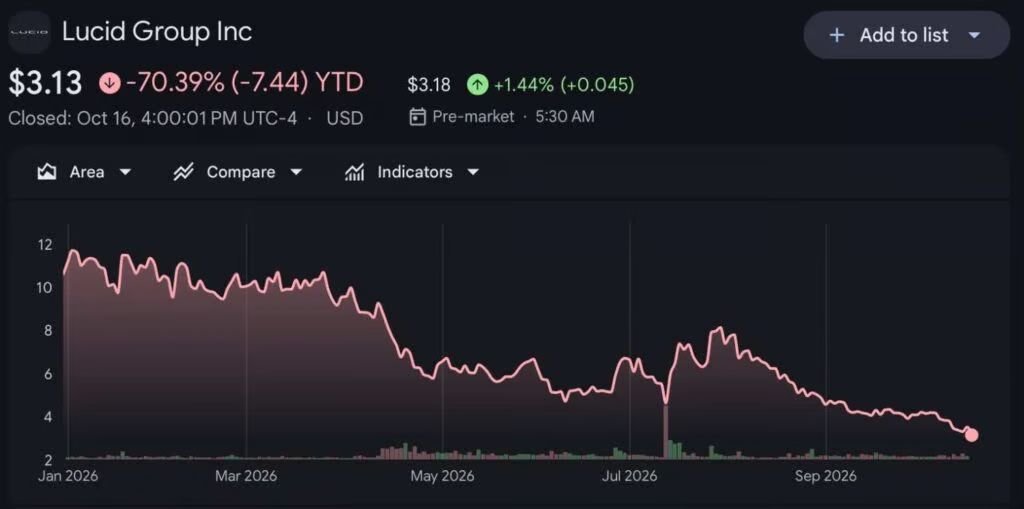Click the Compare lines icon
1024x509 pixels.
184,172
